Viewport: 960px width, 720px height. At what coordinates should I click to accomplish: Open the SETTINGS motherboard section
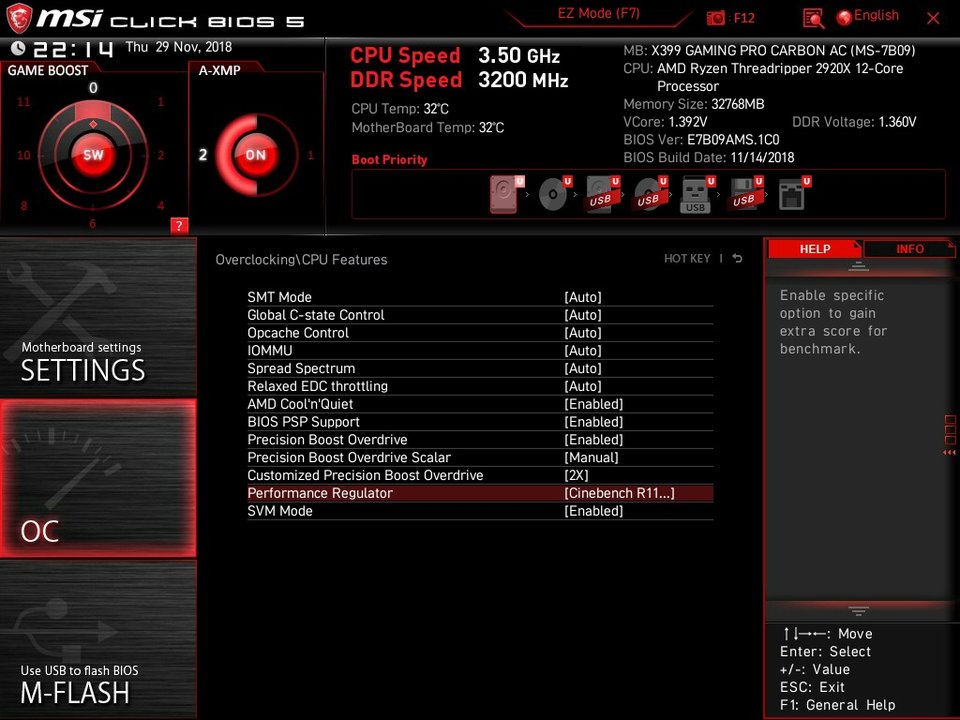98,317
